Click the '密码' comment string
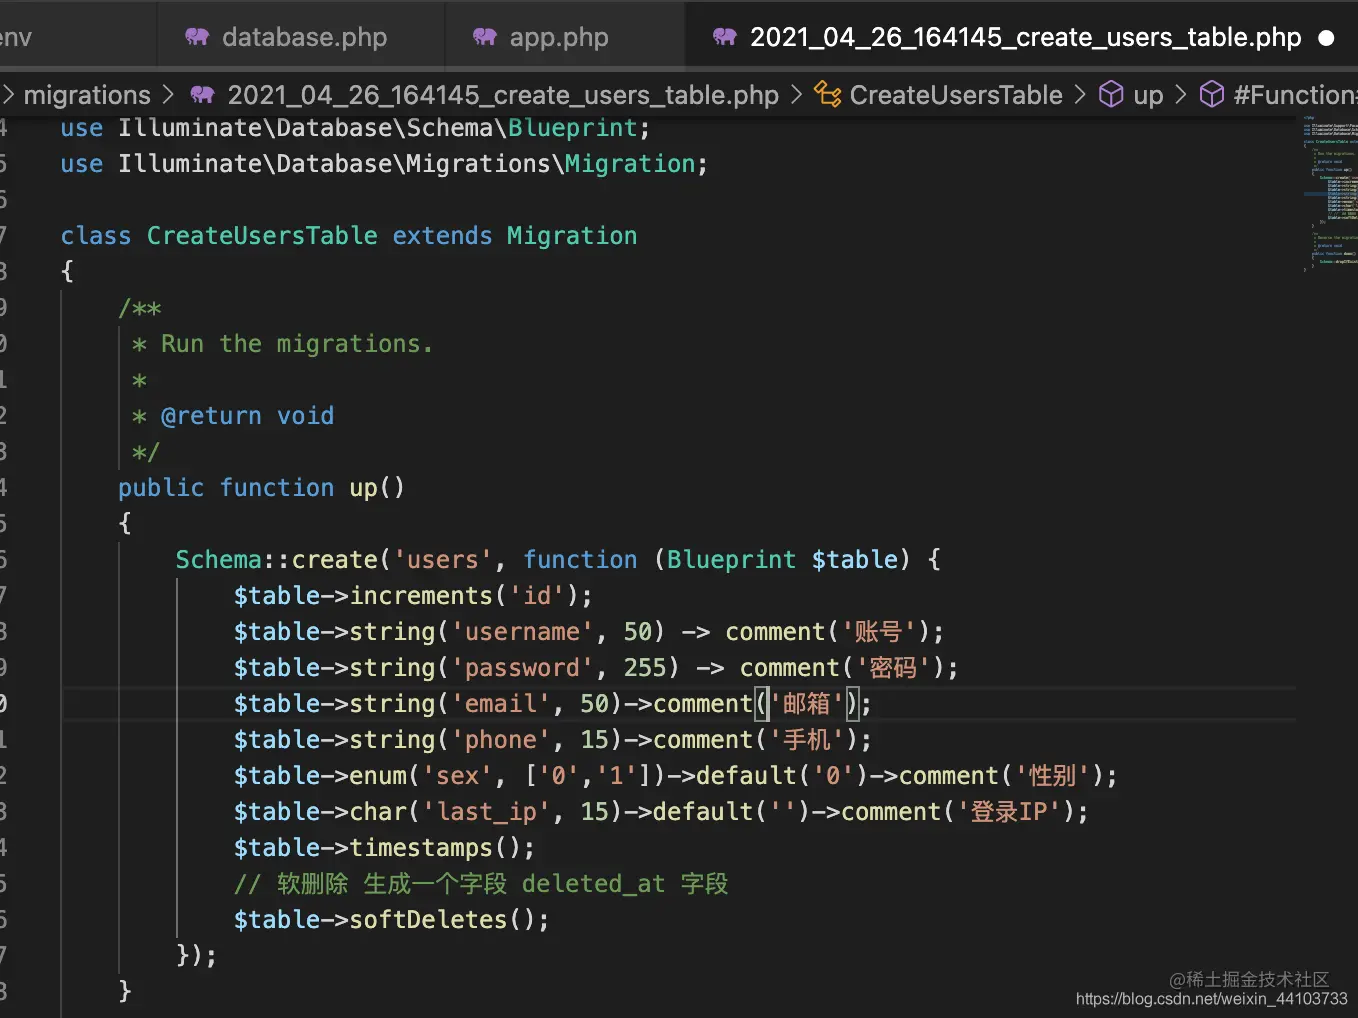The height and width of the screenshot is (1018, 1358). tap(893, 668)
